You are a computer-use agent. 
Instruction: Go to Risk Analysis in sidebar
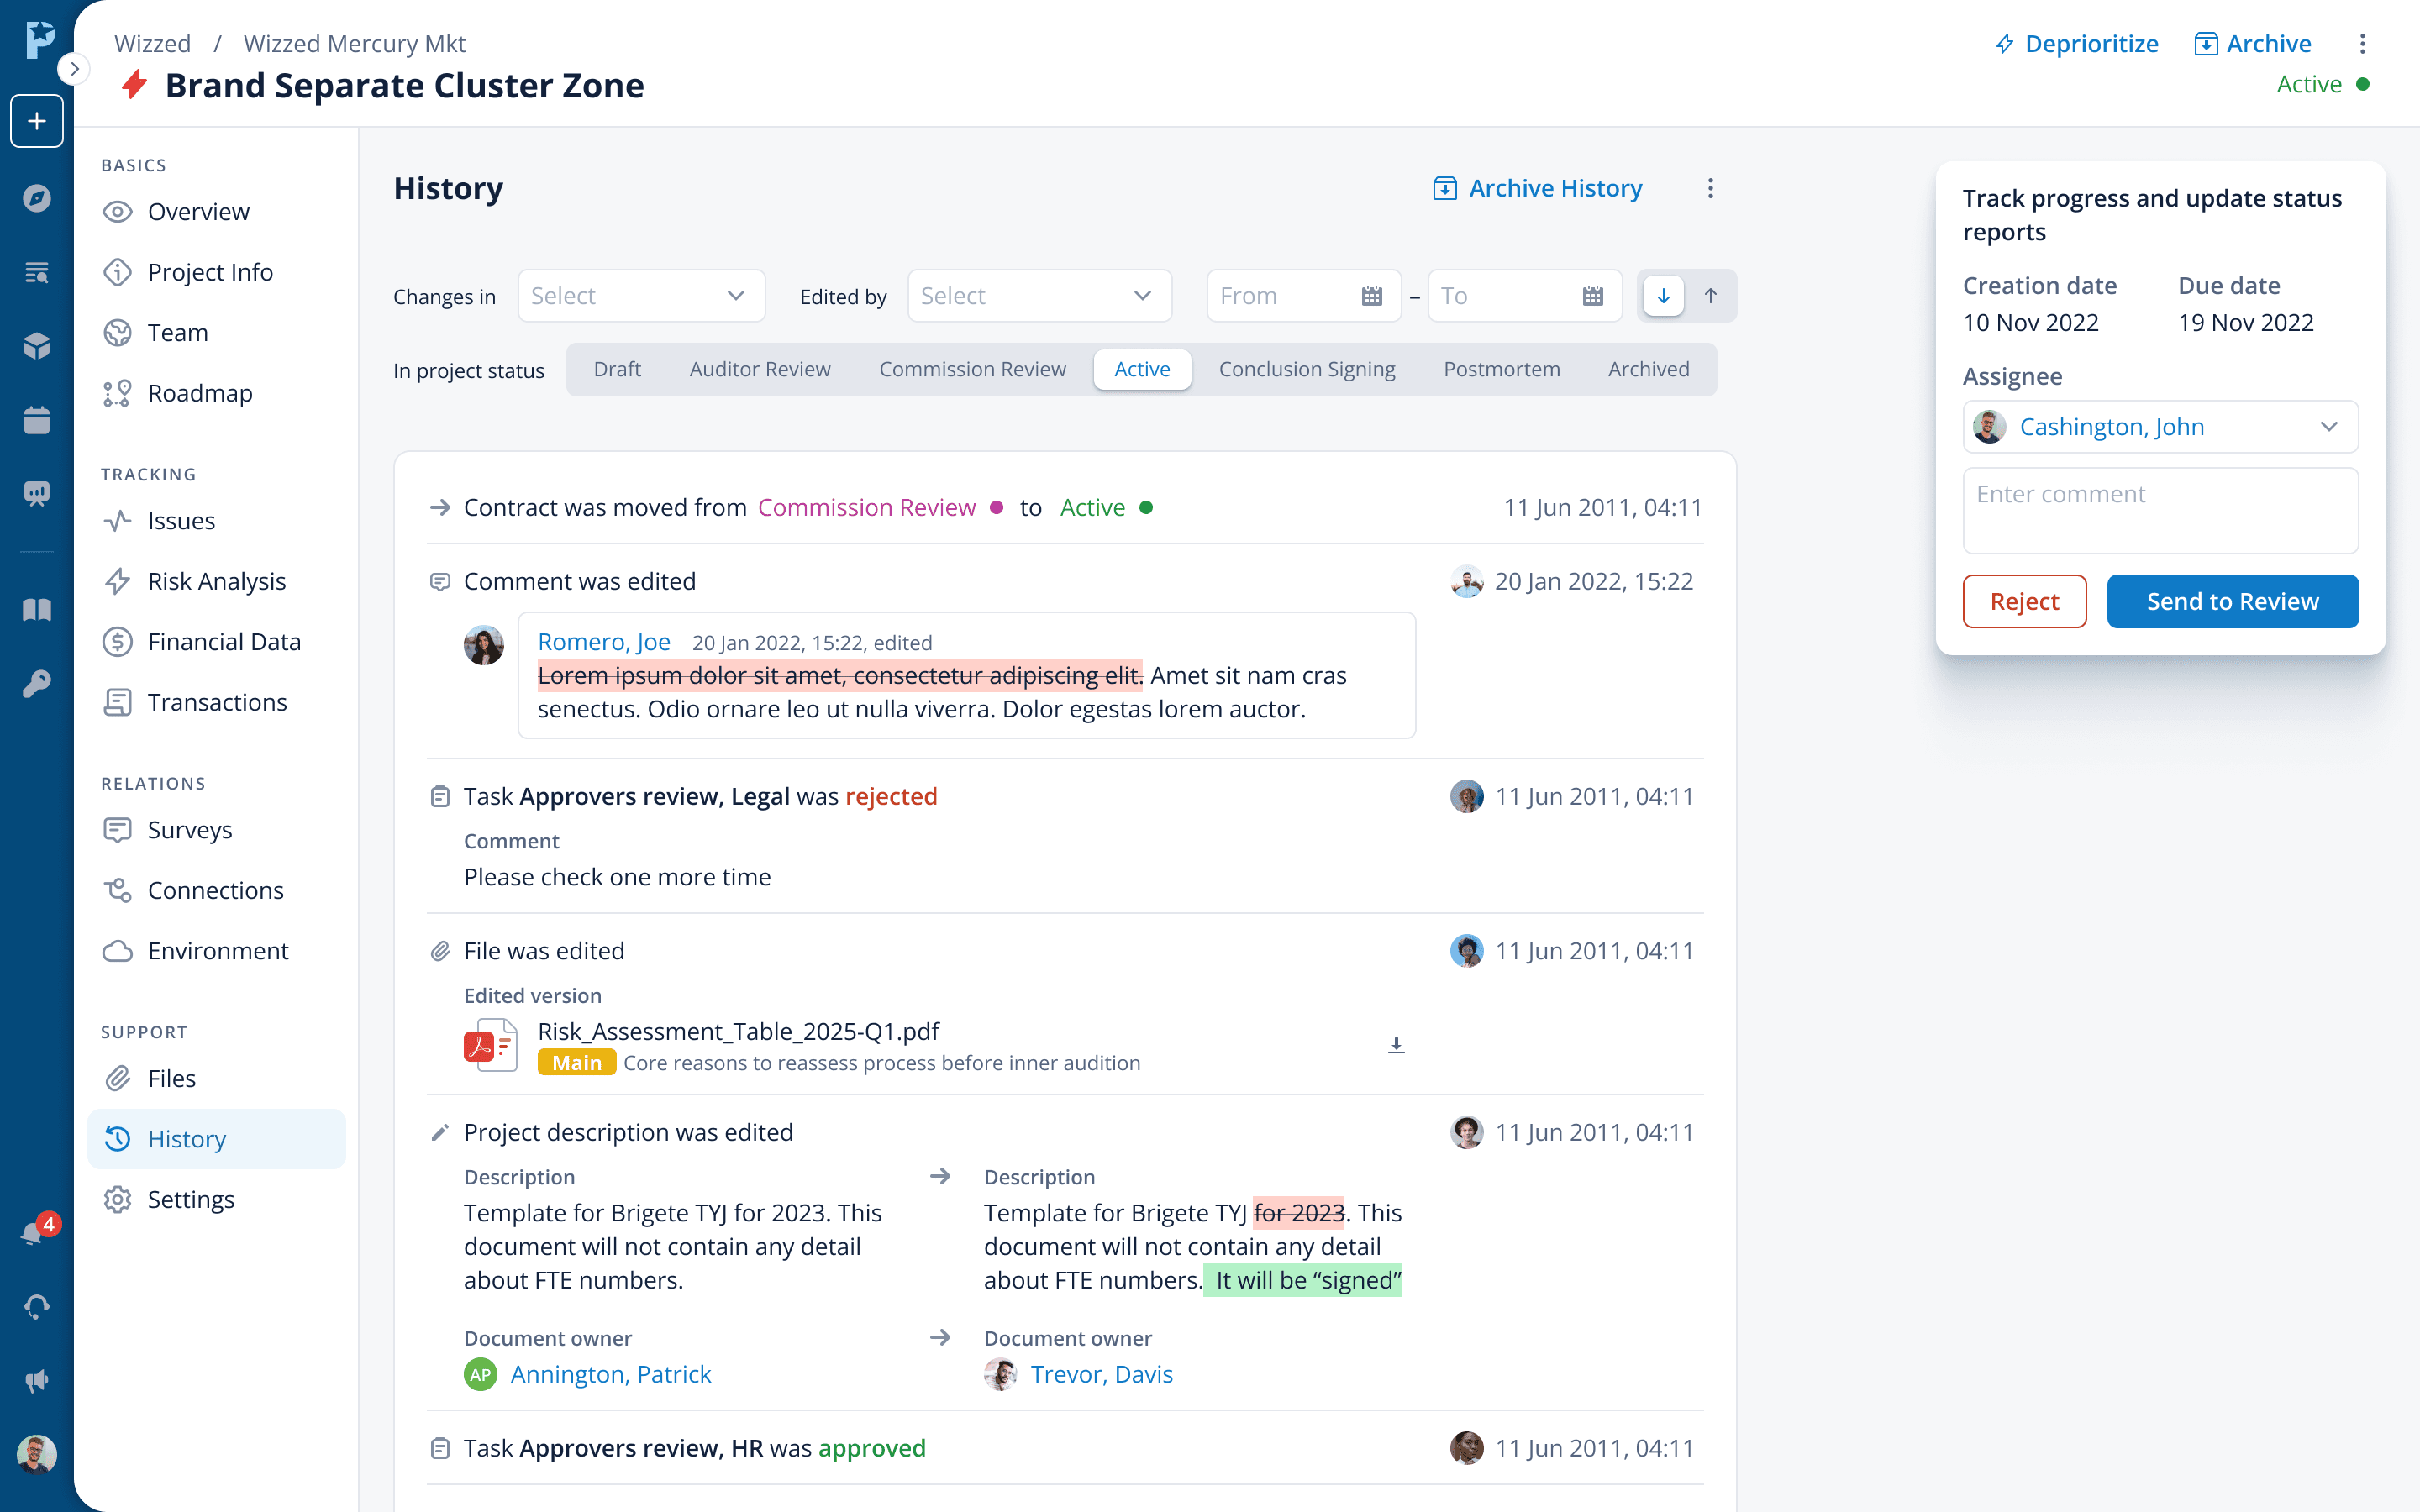(x=216, y=581)
